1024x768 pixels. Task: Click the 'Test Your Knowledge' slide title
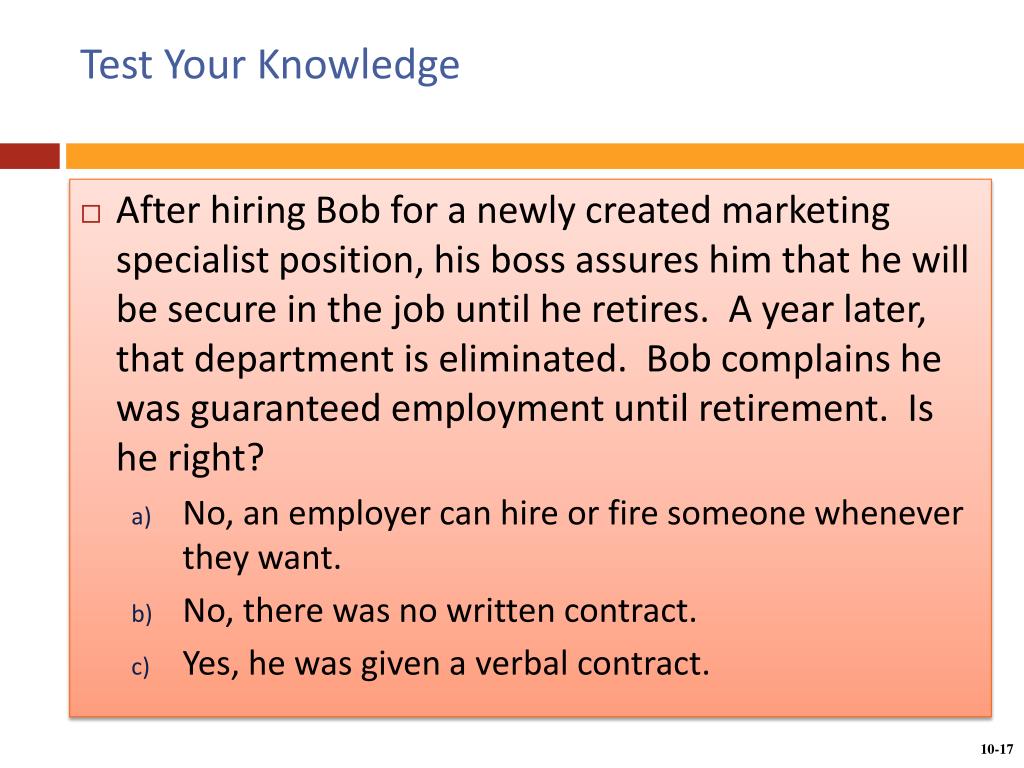[x=270, y=65]
